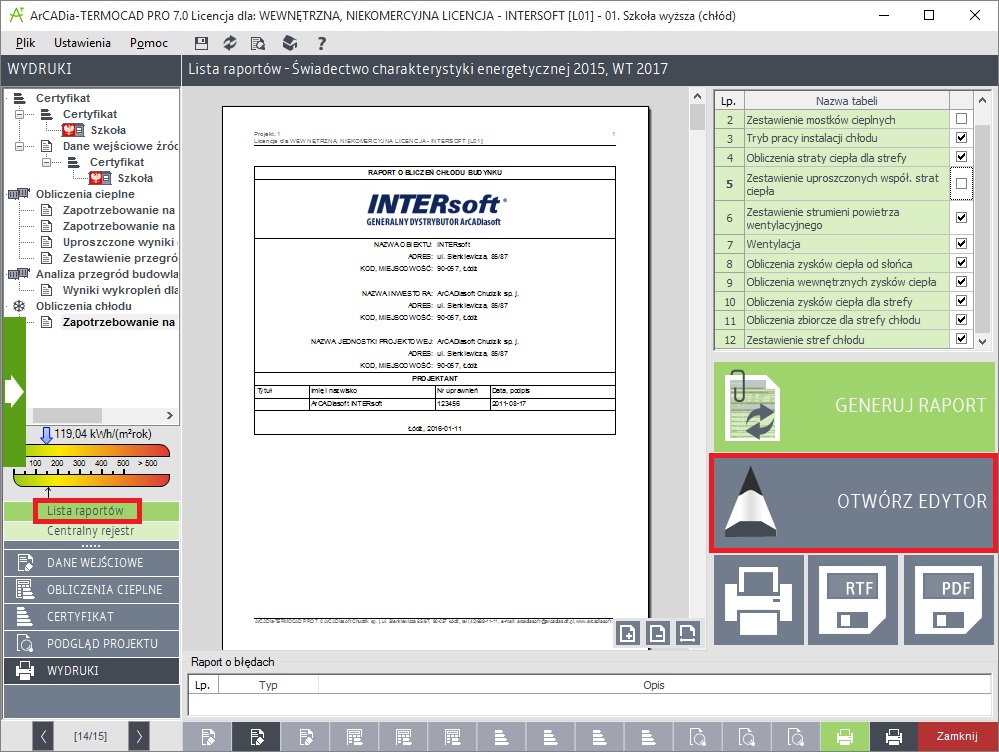Select the WYDRUKI section in sidebar
This screenshot has height=752, width=999.
point(91,670)
